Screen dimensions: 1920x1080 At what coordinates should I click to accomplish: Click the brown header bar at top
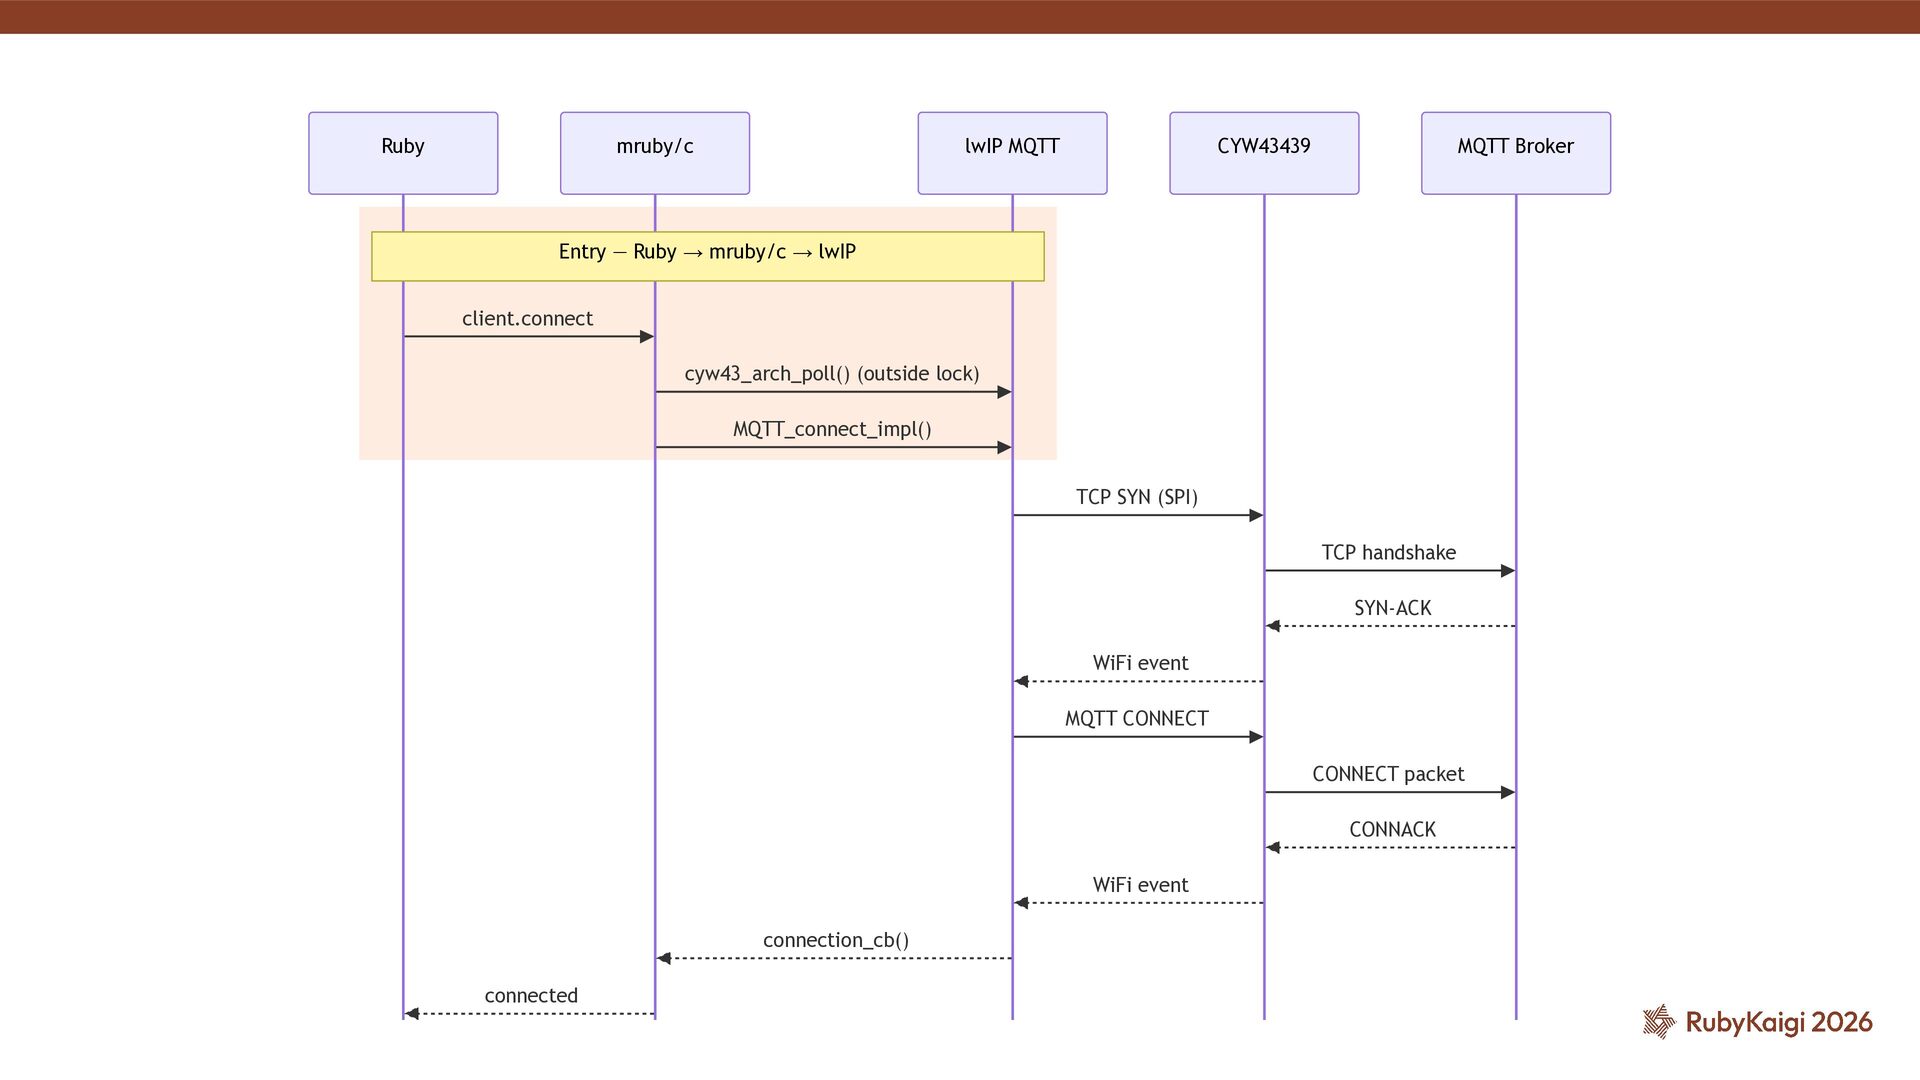tap(960, 17)
